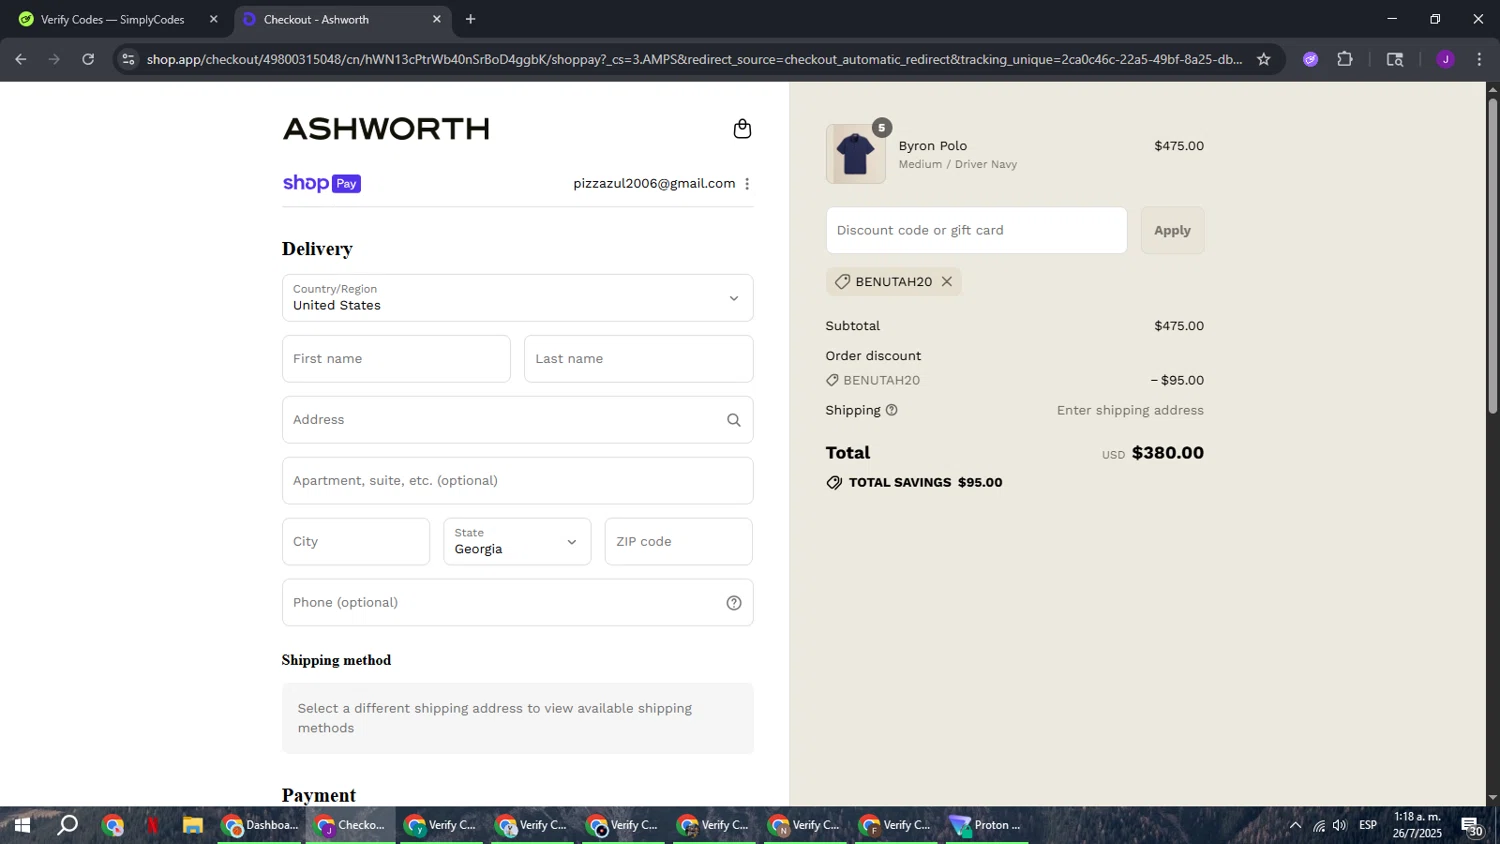The height and width of the screenshot is (844, 1500).
Task: Open File Explorer from taskbar
Action: click(x=192, y=826)
